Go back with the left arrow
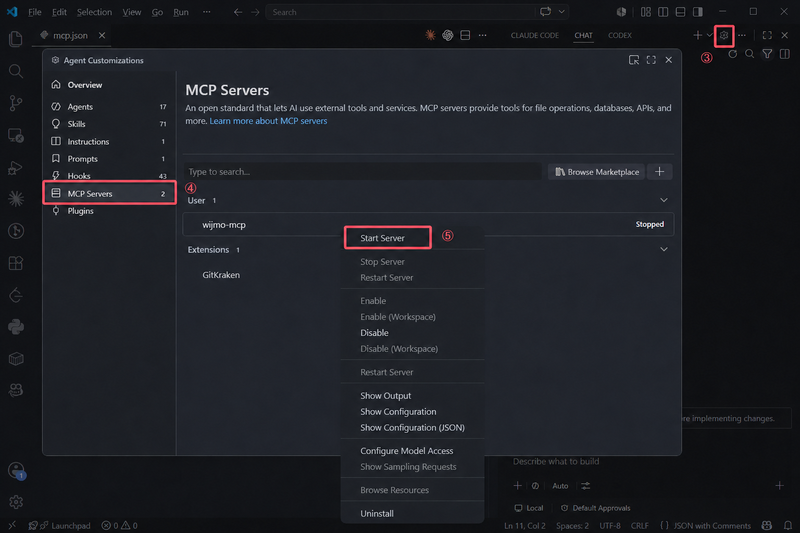Viewport: 800px width, 533px height. pos(238,12)
